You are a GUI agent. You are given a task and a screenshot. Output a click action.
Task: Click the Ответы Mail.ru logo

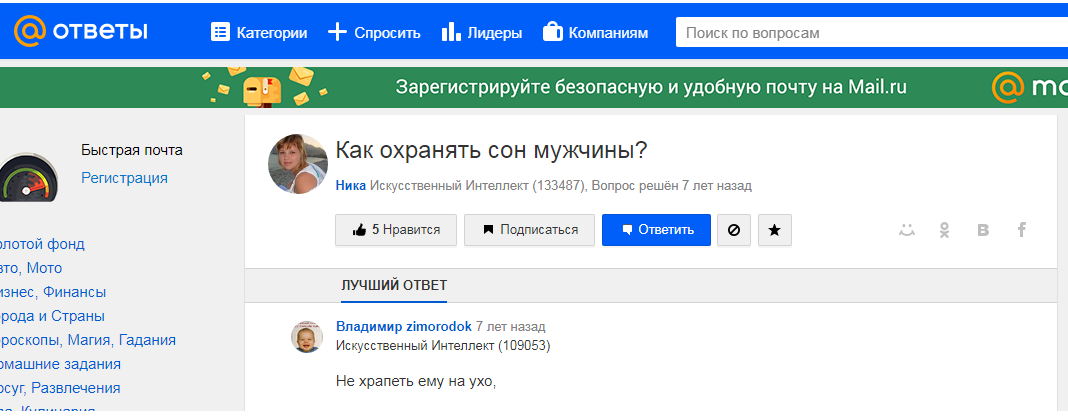(x=80, y=32)
